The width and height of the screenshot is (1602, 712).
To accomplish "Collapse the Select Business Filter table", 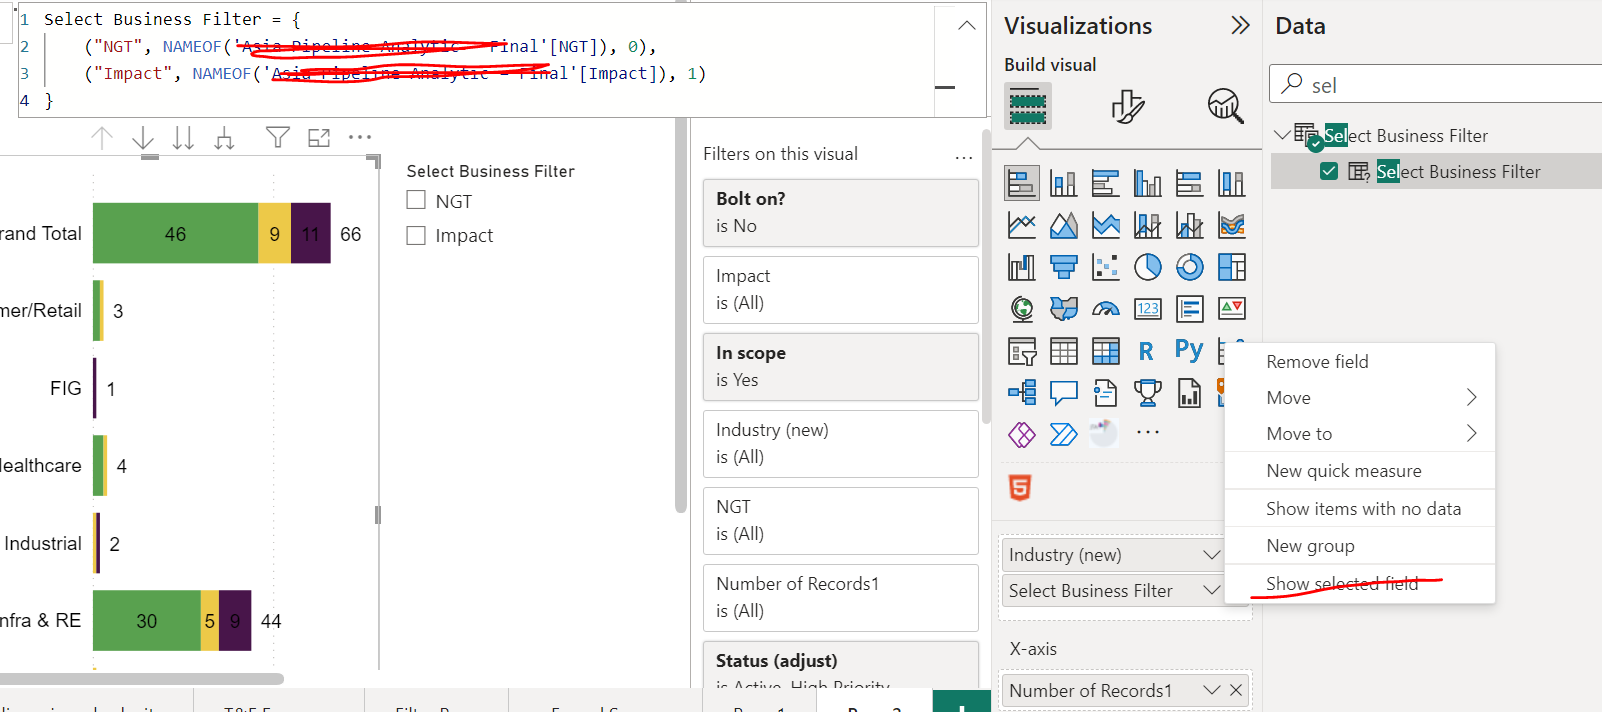I will click(x=1283, y=134).
